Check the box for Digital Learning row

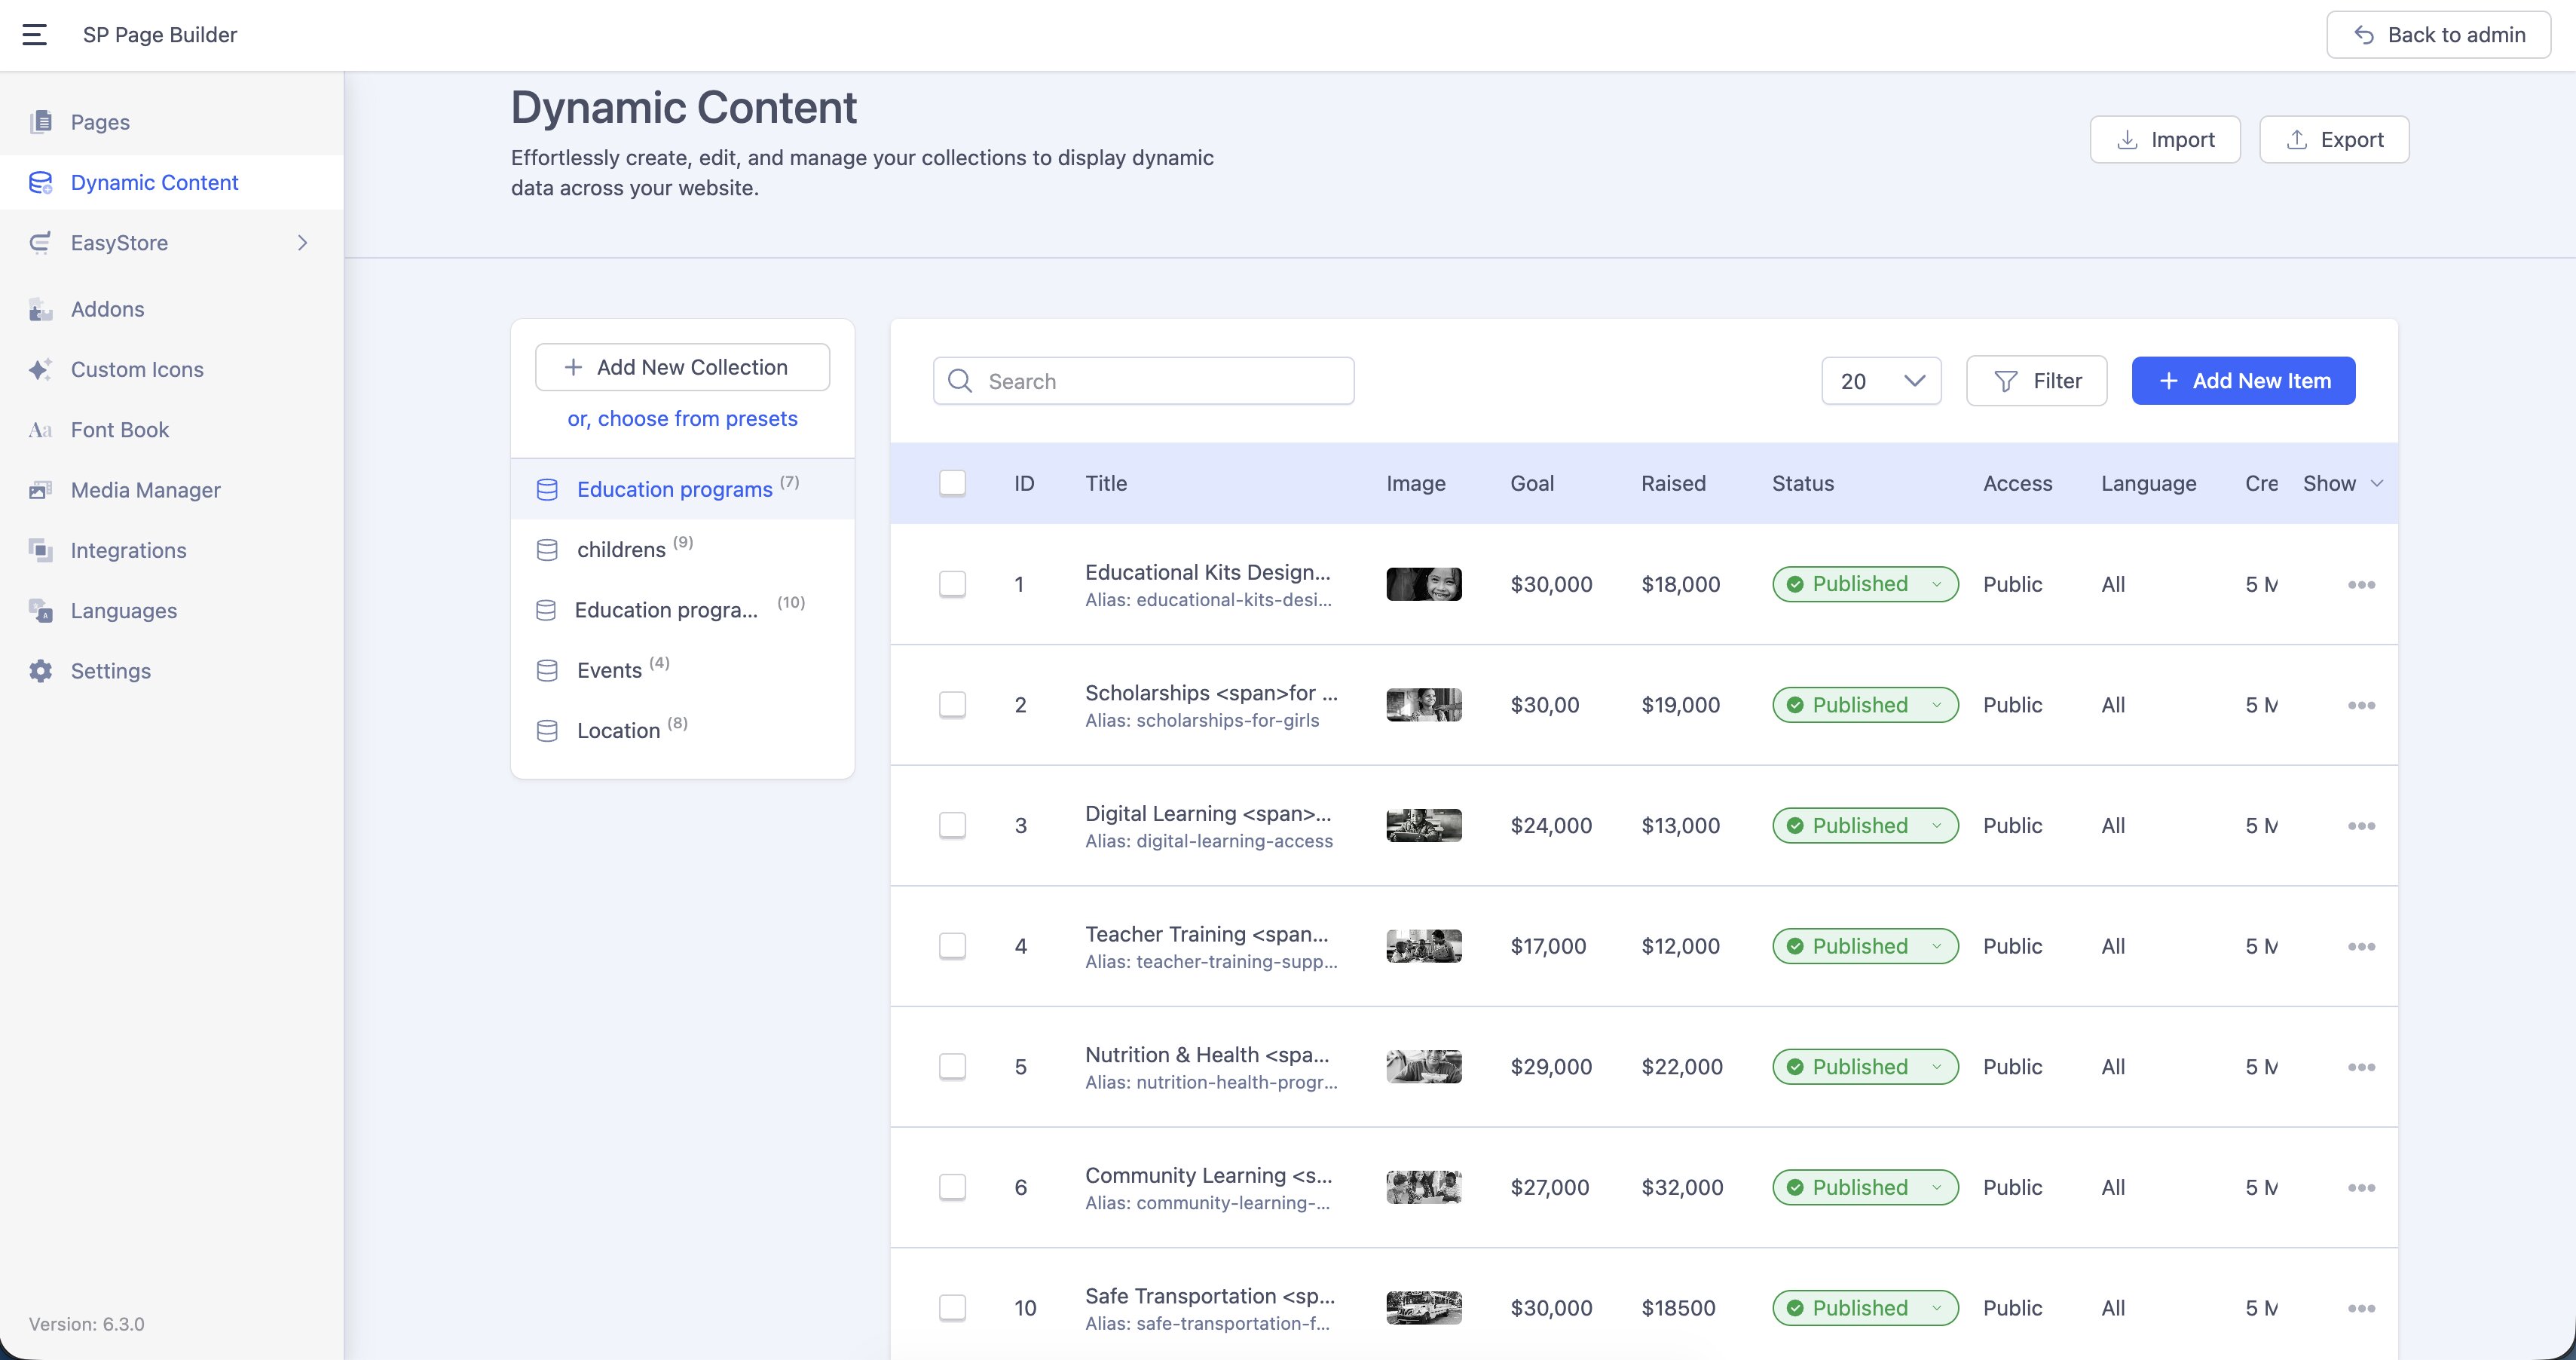click(952, 825)
